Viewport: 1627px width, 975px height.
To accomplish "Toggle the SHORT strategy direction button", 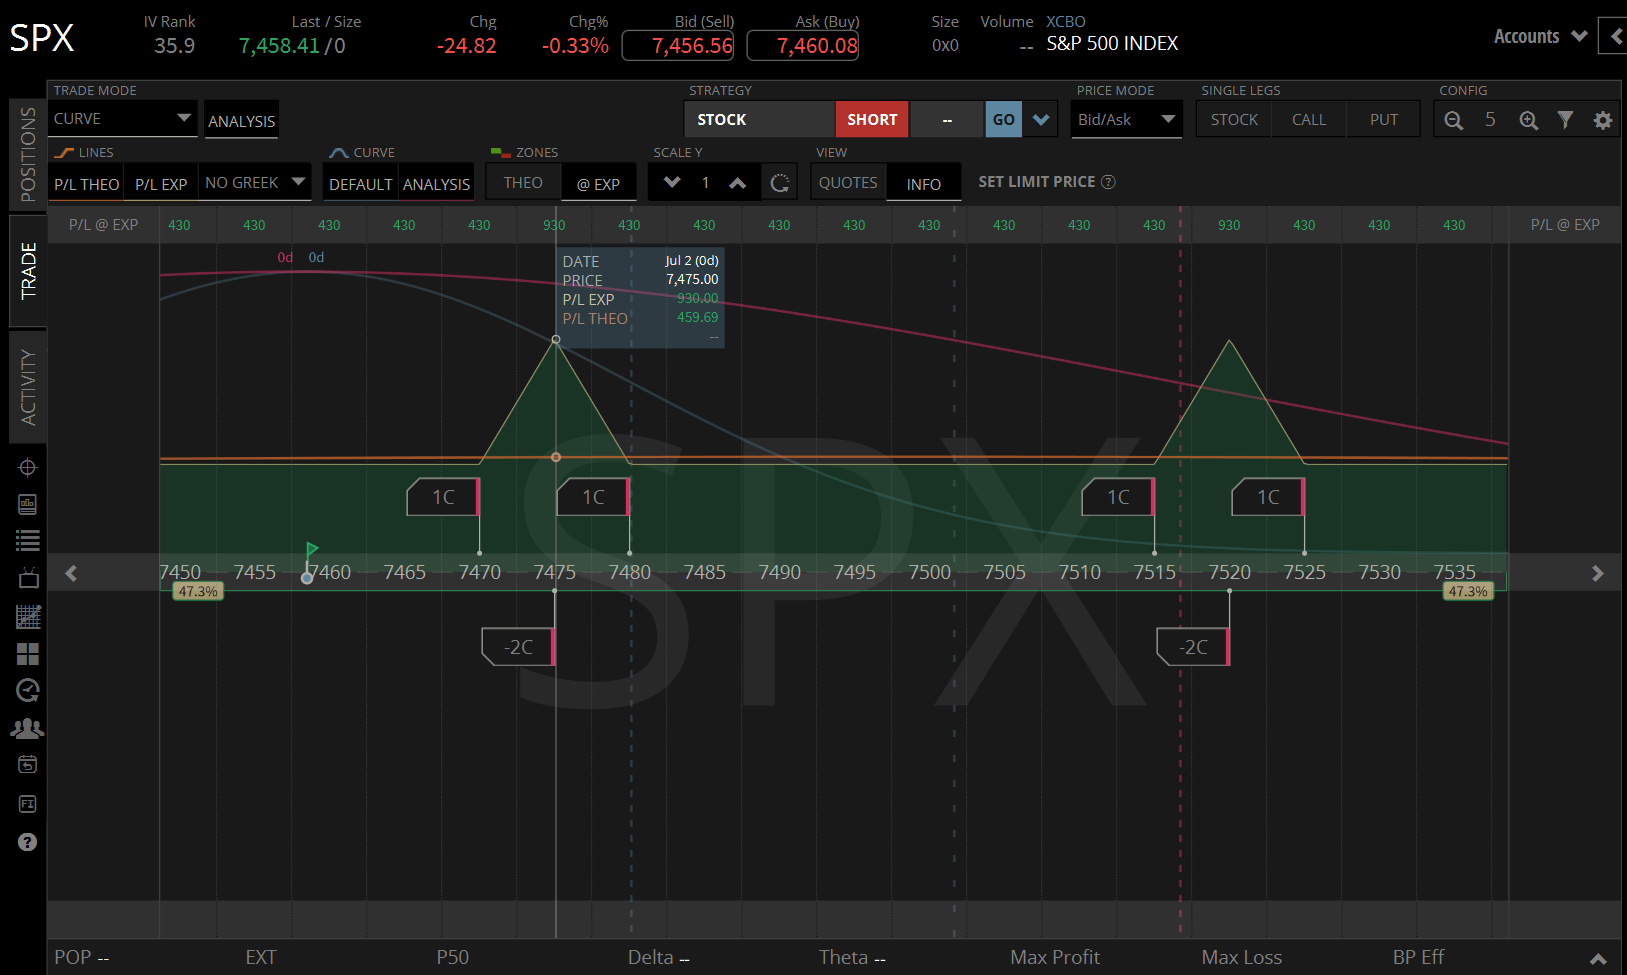I will 872,120.
